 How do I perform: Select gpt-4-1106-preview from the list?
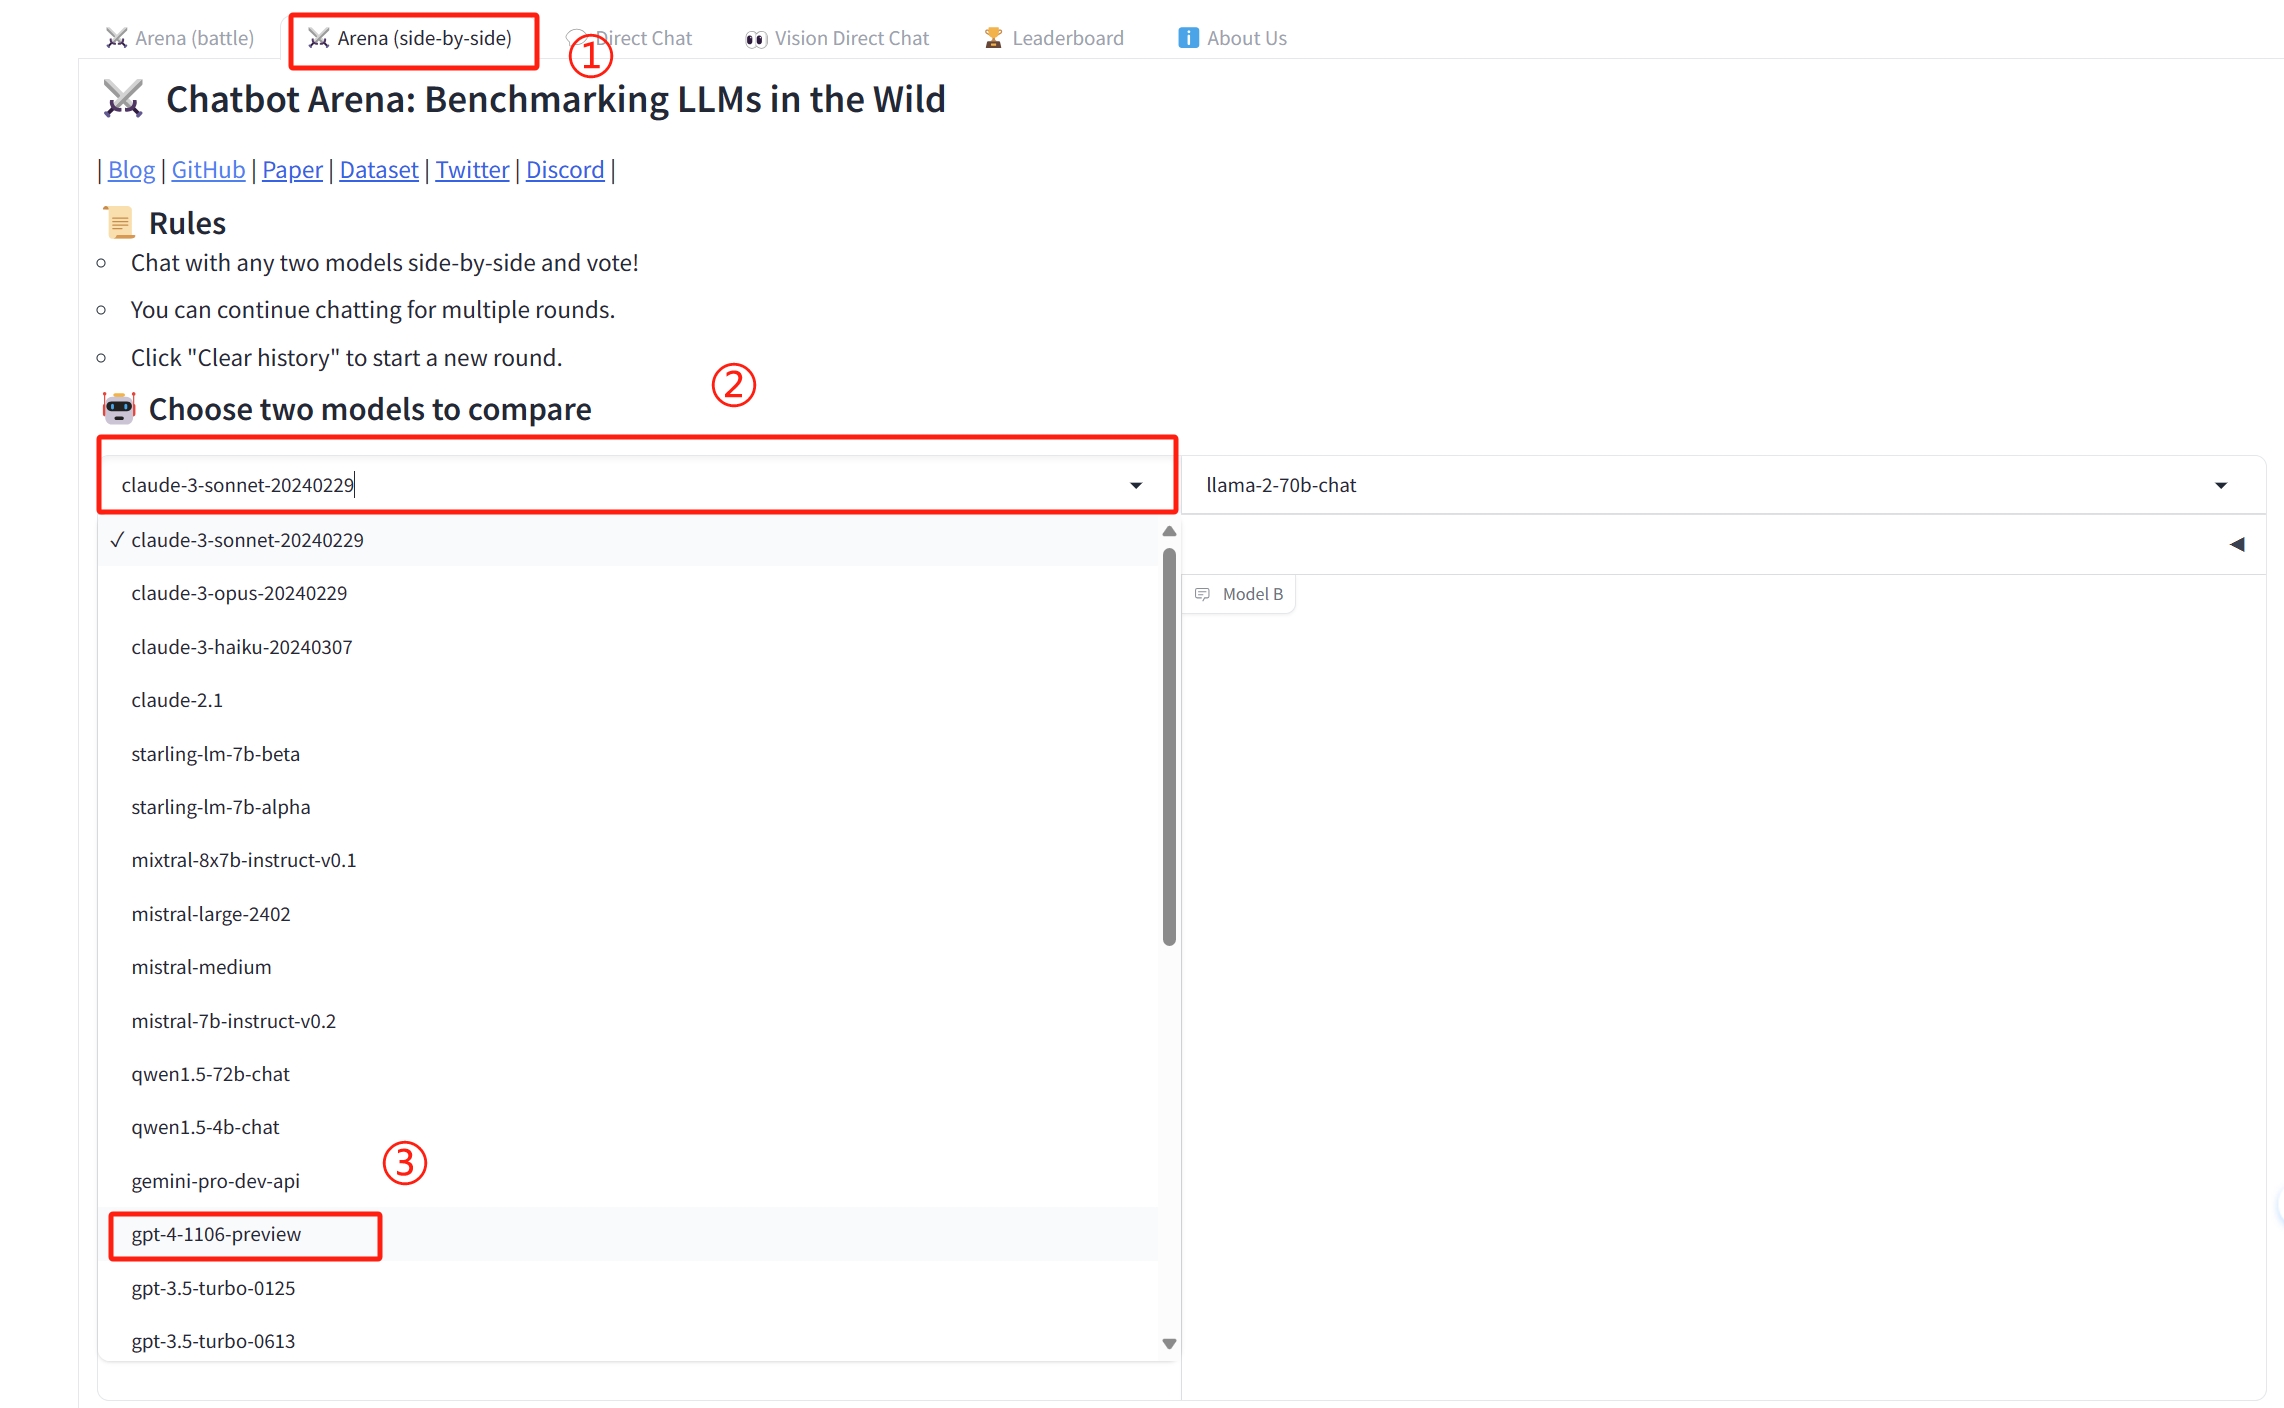pos(216,1235)
